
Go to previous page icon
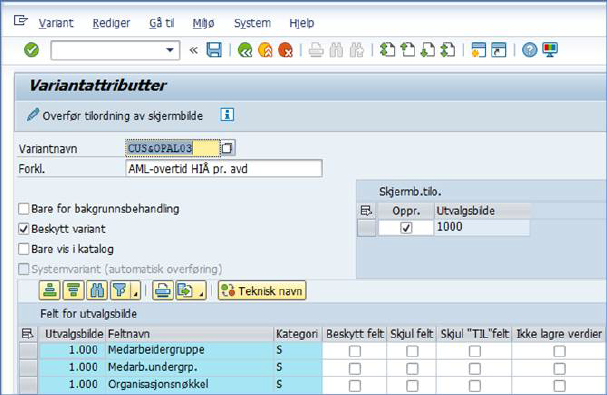click(407, 50)
